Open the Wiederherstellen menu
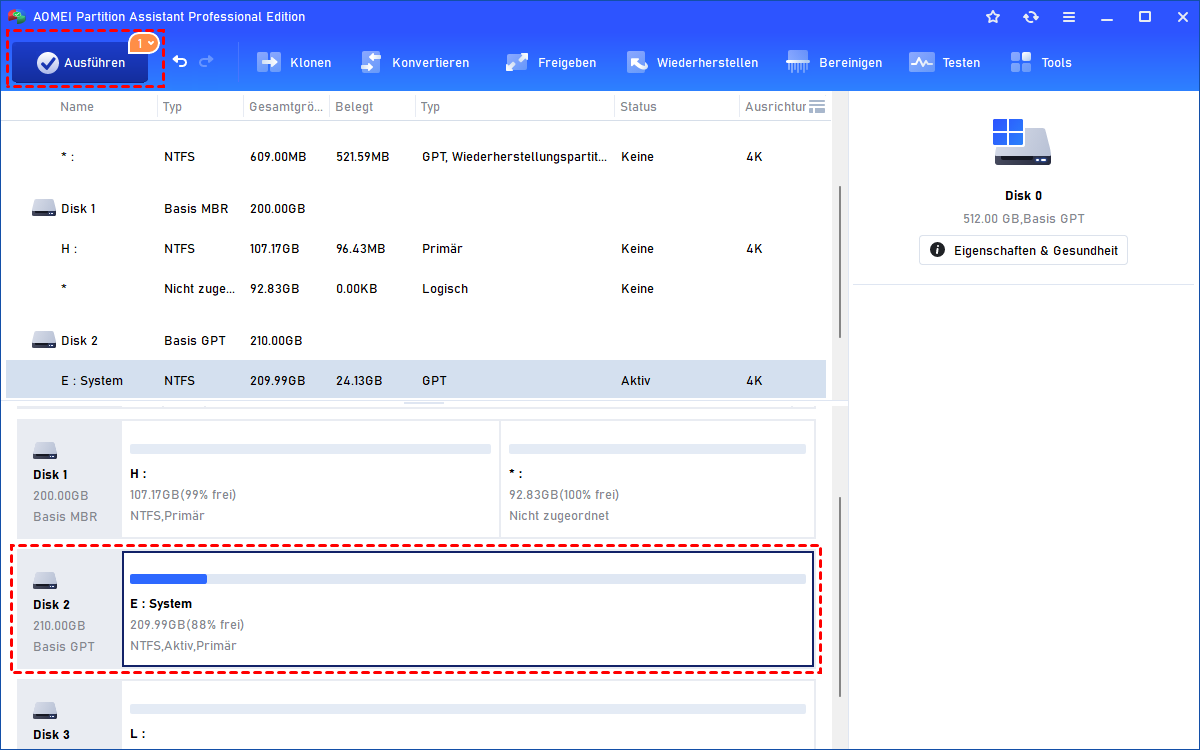The image size is (1200, 750). 692,62
